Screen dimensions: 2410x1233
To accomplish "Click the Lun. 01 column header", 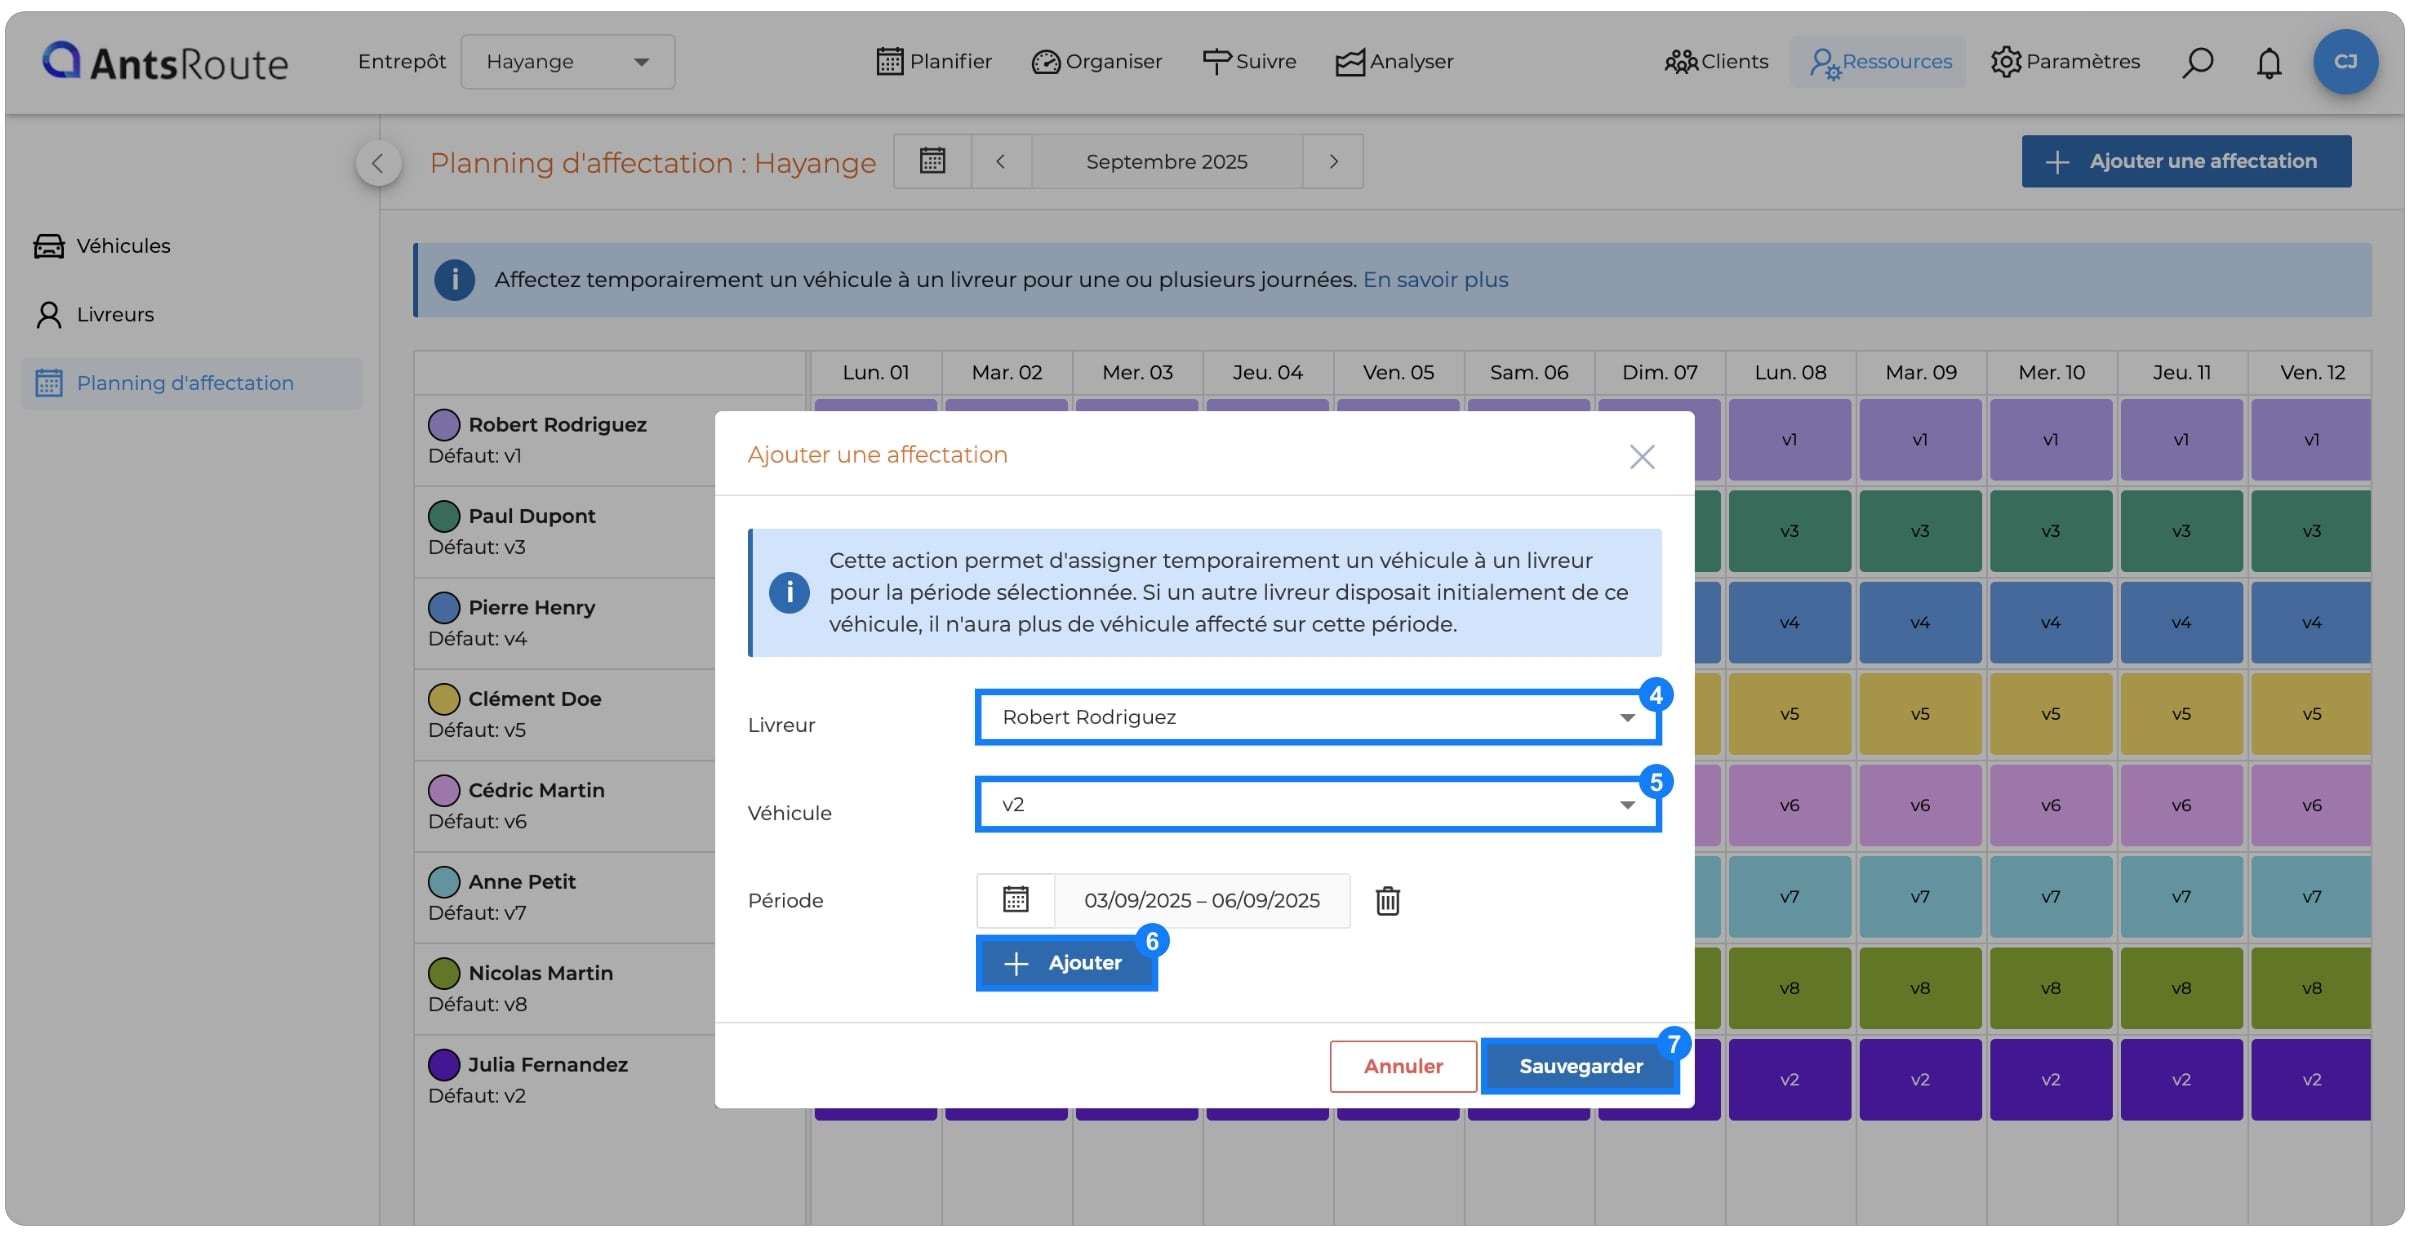I will pos(876,373).
